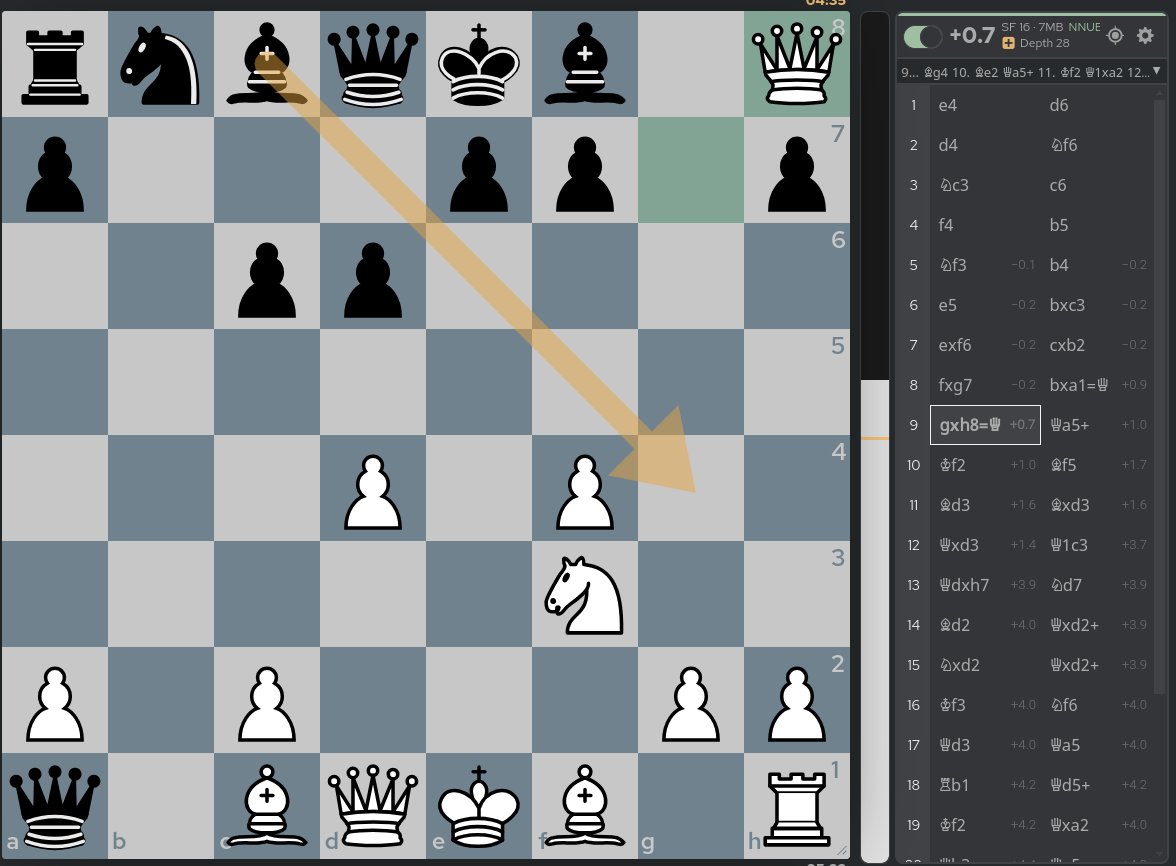Jump to move 12... Q1c3
Screen dimensions: 1176x866
click(x=1096, y=545)
